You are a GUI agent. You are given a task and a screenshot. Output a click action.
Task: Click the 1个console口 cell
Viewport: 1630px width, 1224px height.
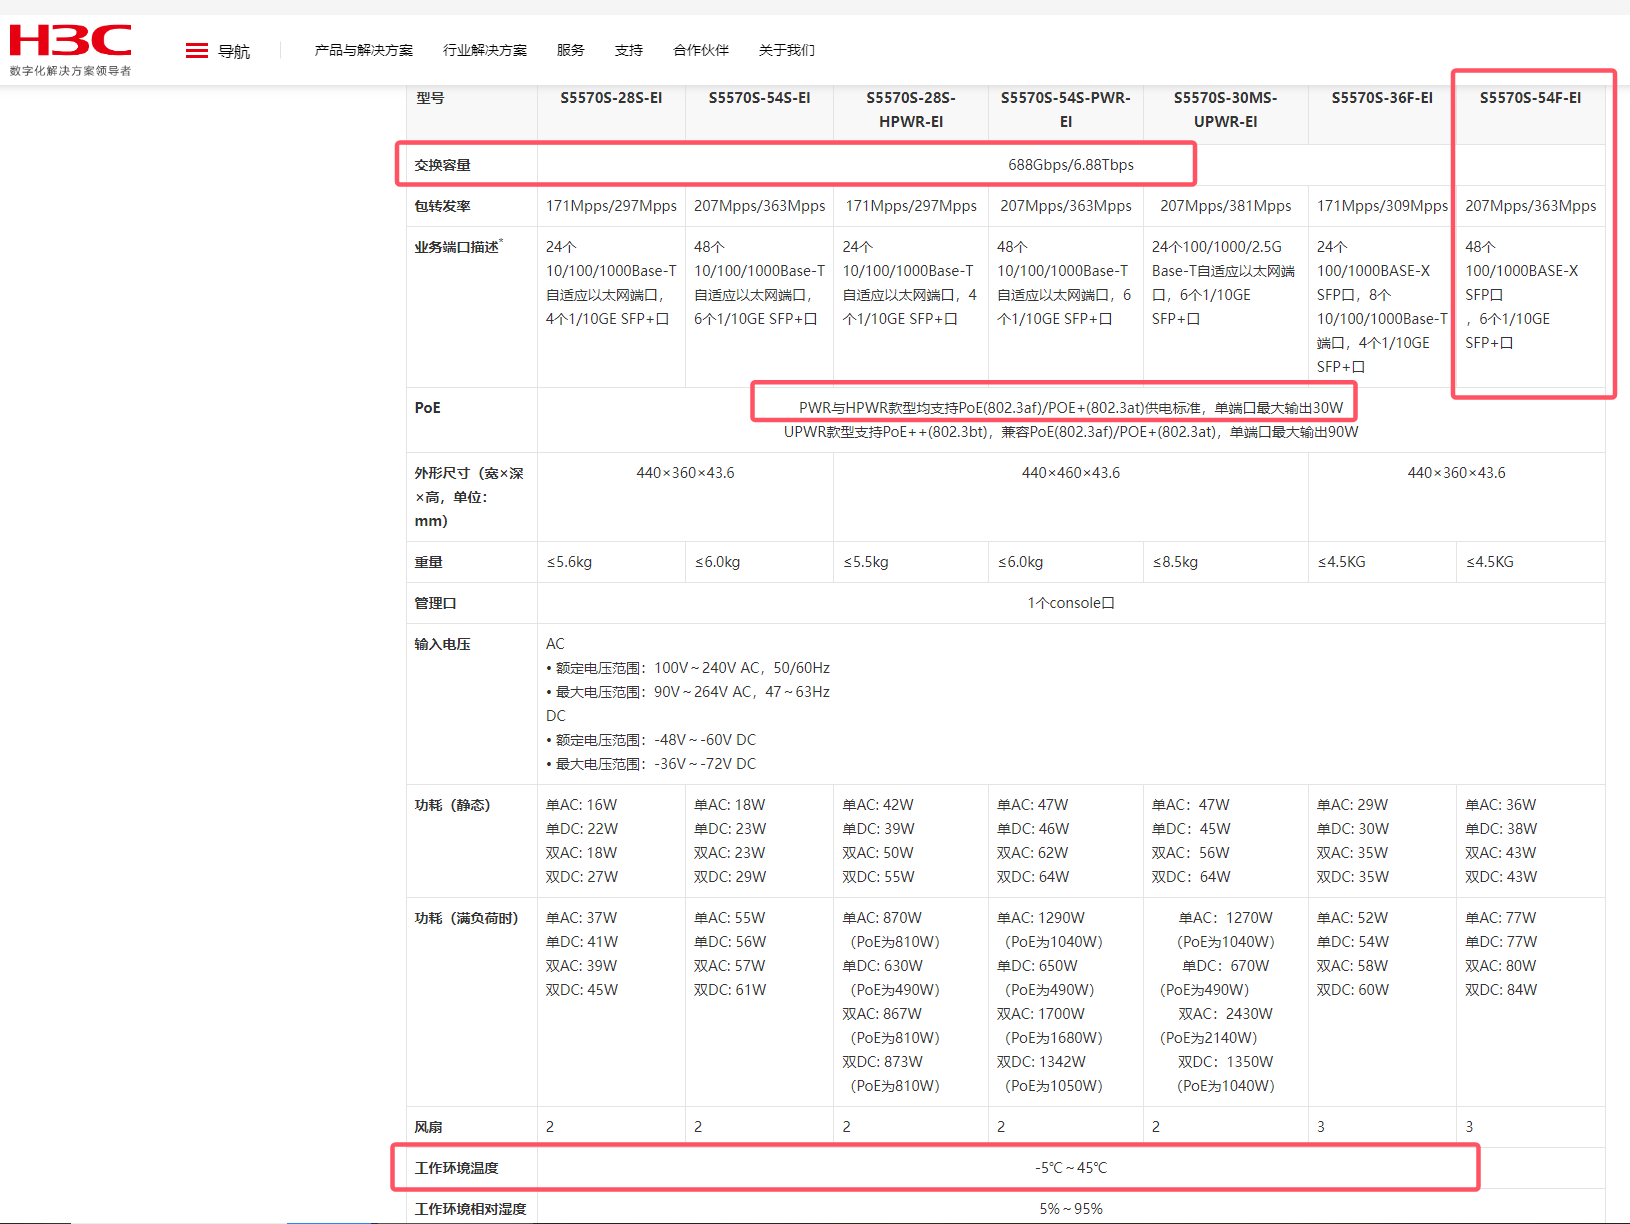1070,603
